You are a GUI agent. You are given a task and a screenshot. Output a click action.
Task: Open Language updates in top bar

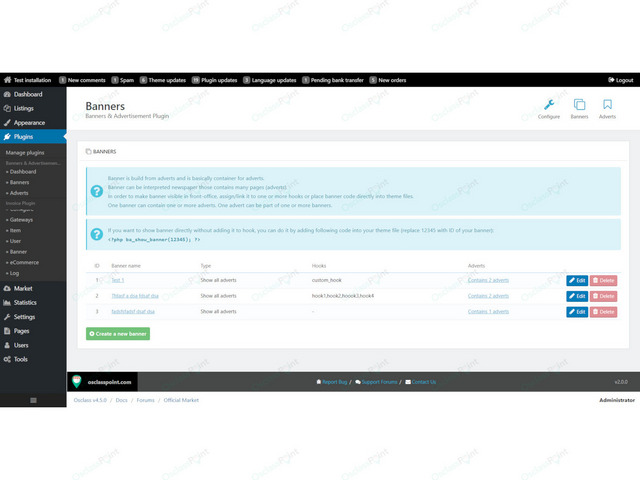(270, 80)
